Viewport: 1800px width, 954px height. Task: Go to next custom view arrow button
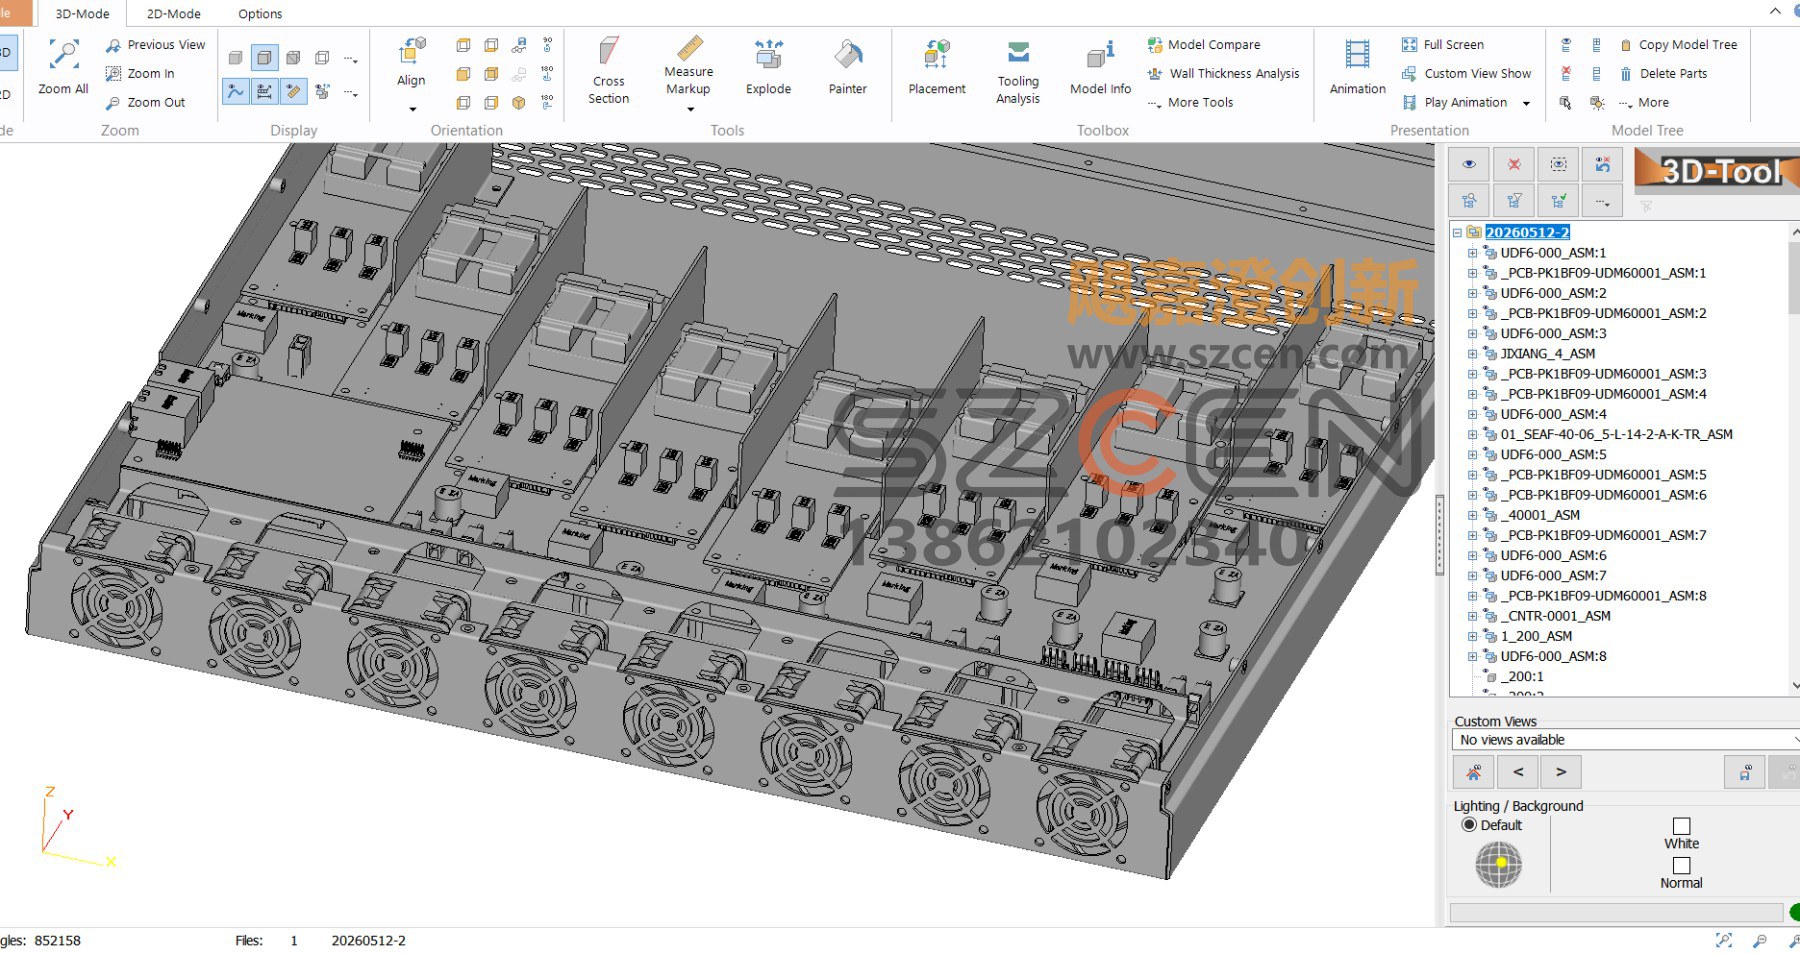tap(1561, 772)
